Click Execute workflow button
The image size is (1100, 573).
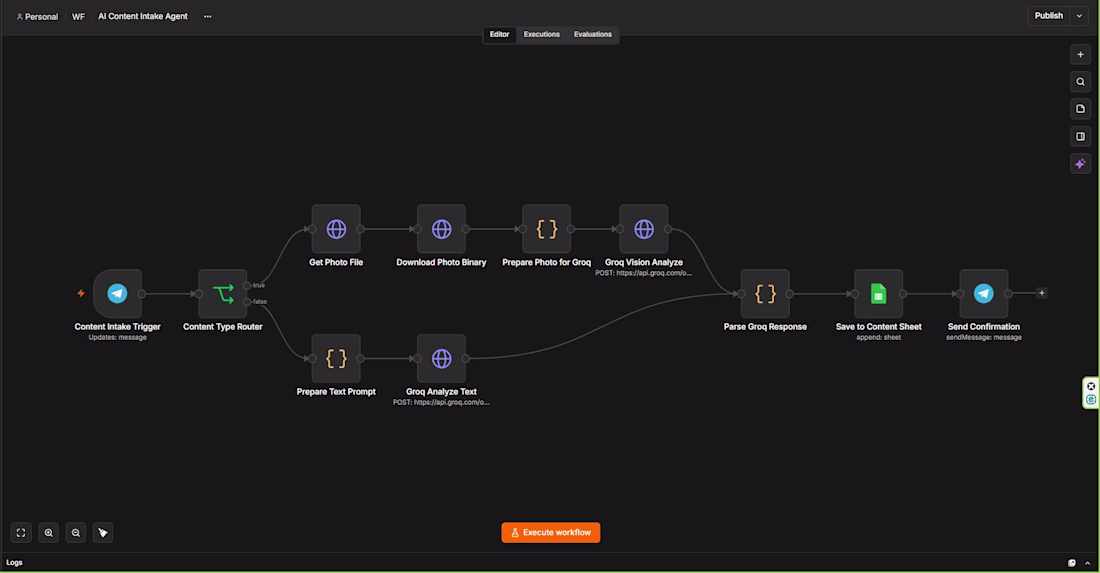pyautogui.click(x=551, y=532)
